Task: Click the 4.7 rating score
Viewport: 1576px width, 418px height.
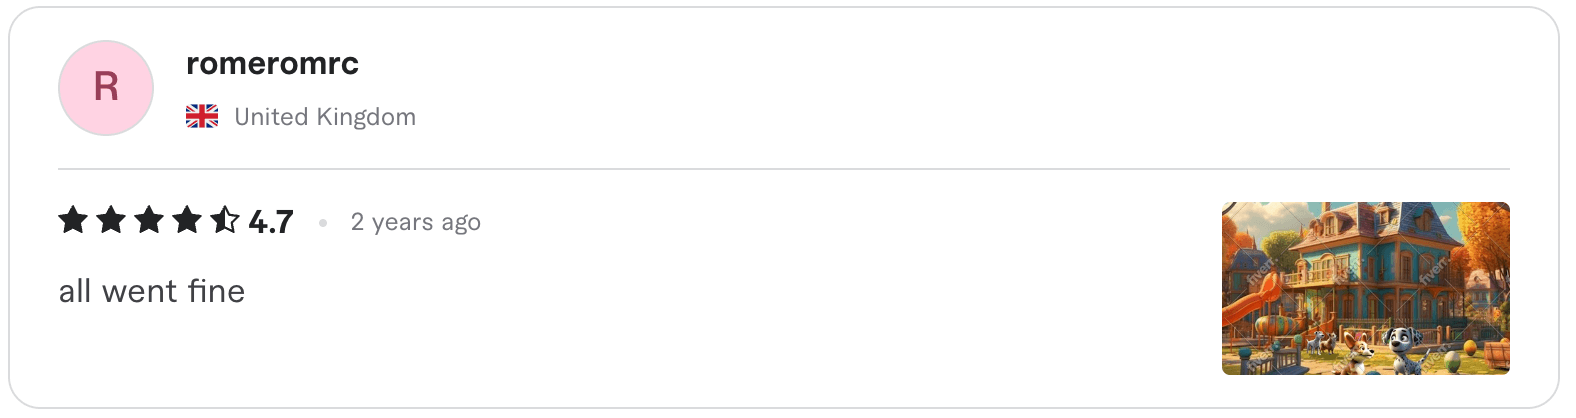Action: pos(271,222)
